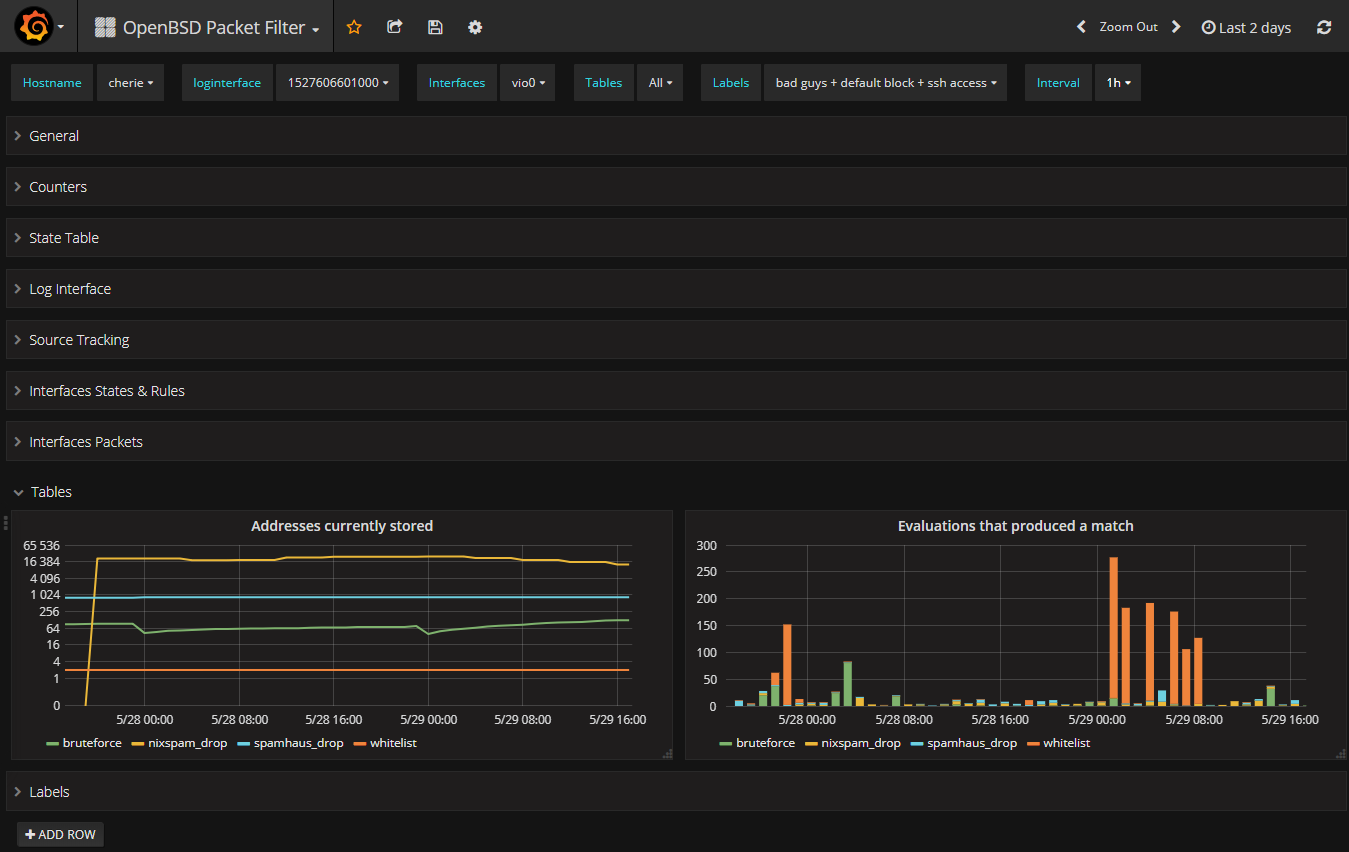Open the Last 2 days time picker
1349x852 pixels.
[1246, 28]
